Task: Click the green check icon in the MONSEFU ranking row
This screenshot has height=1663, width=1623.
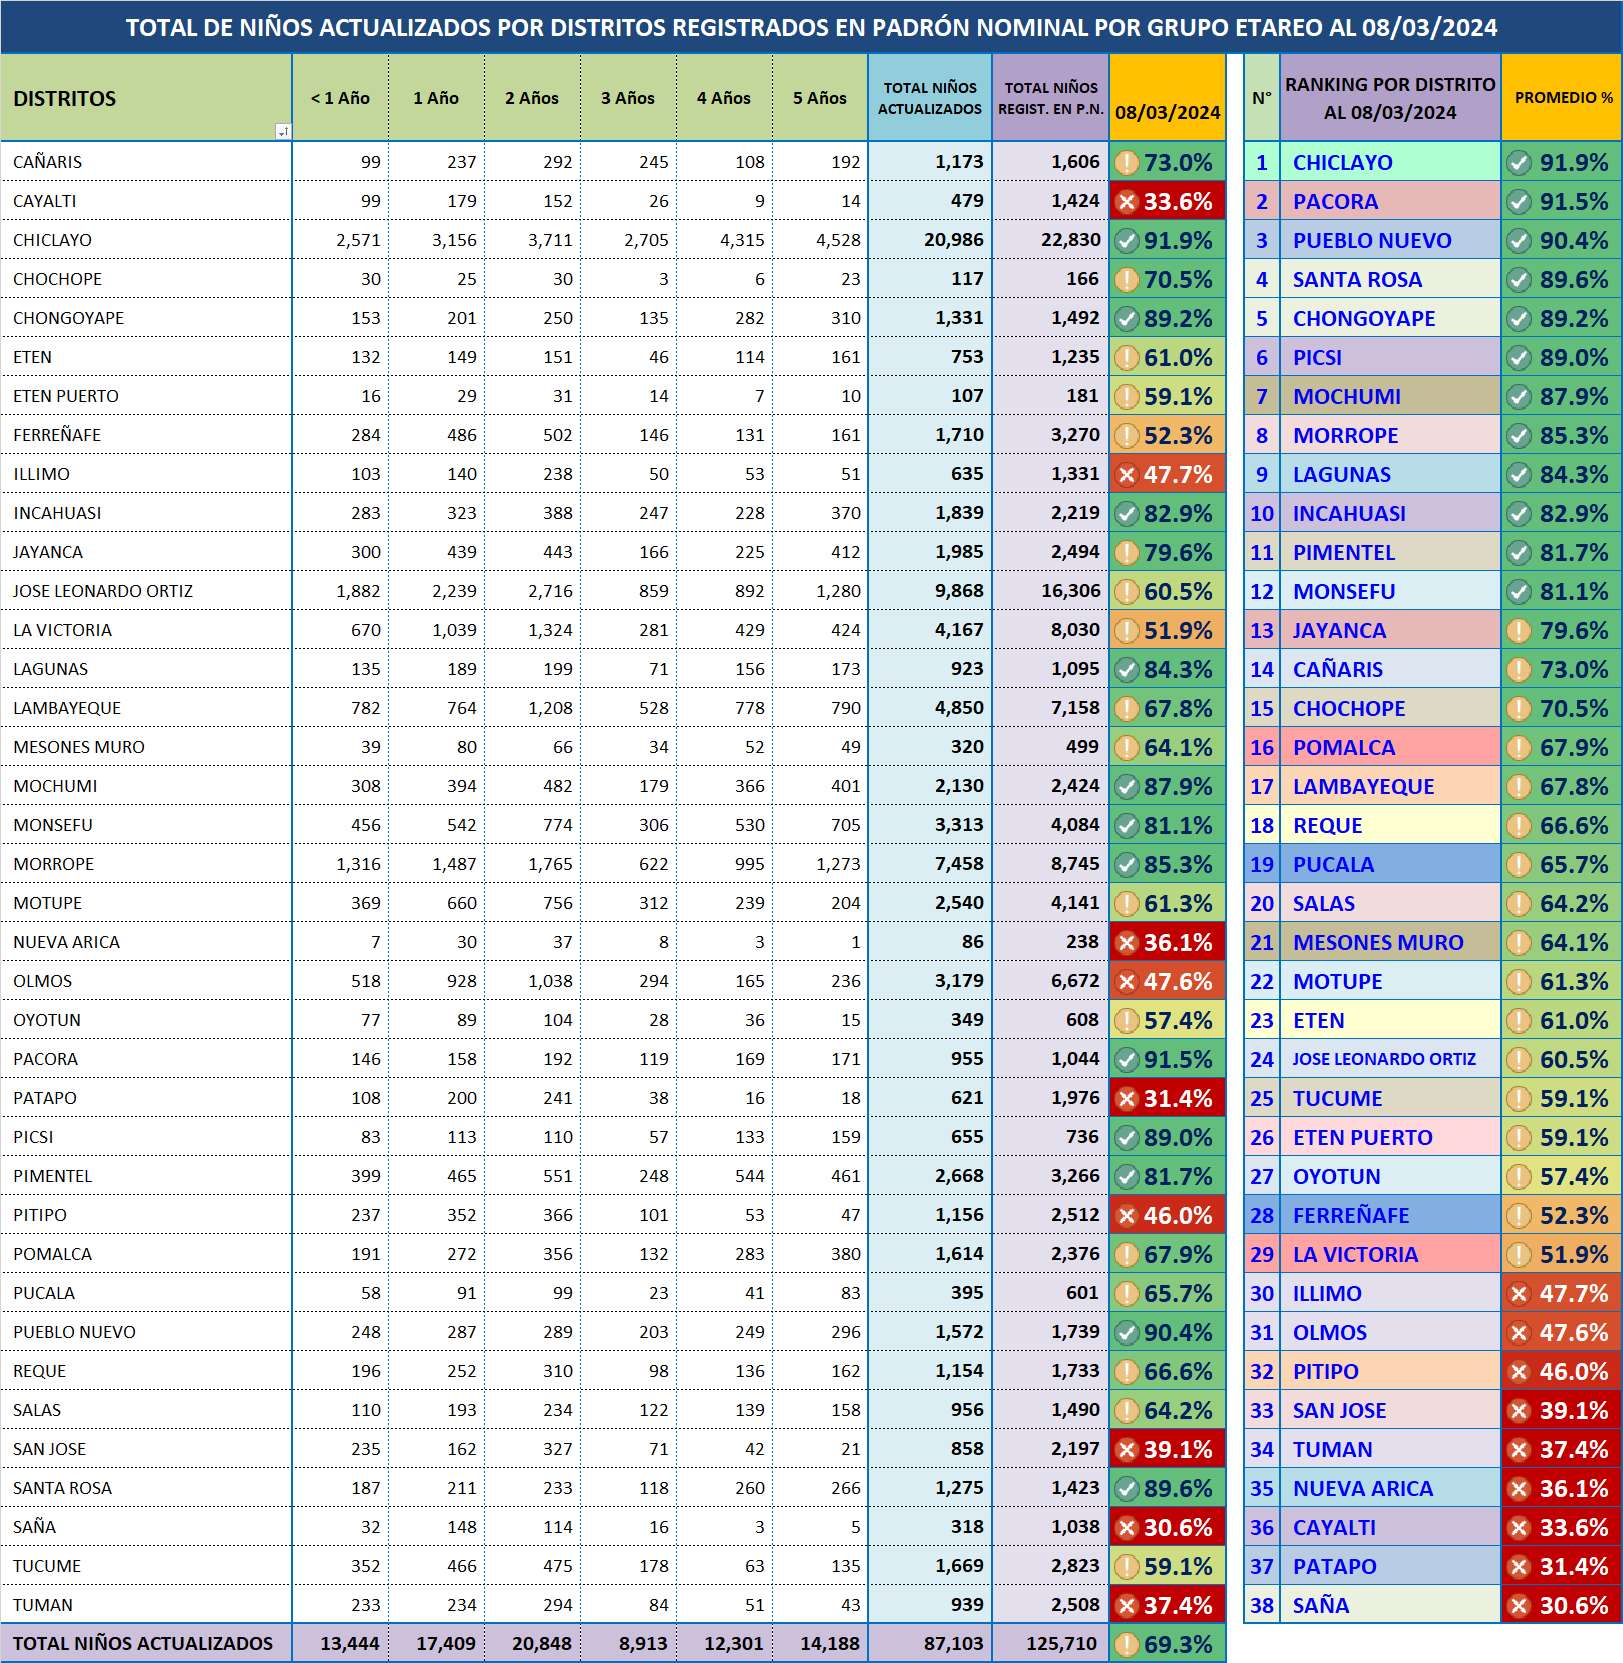Action: (1519, 592)
